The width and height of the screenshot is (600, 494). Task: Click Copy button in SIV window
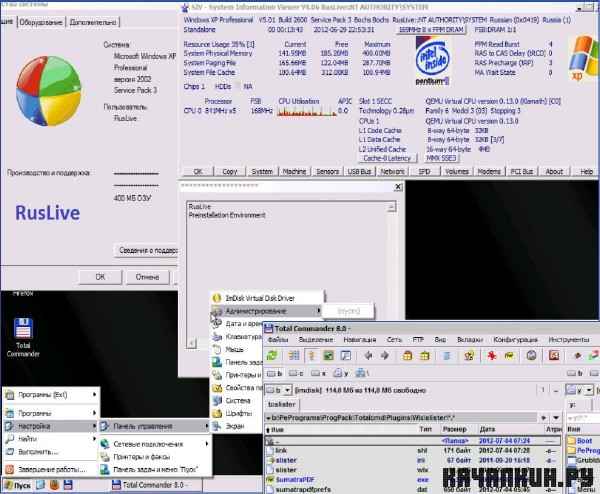click(x=230, y=171)
